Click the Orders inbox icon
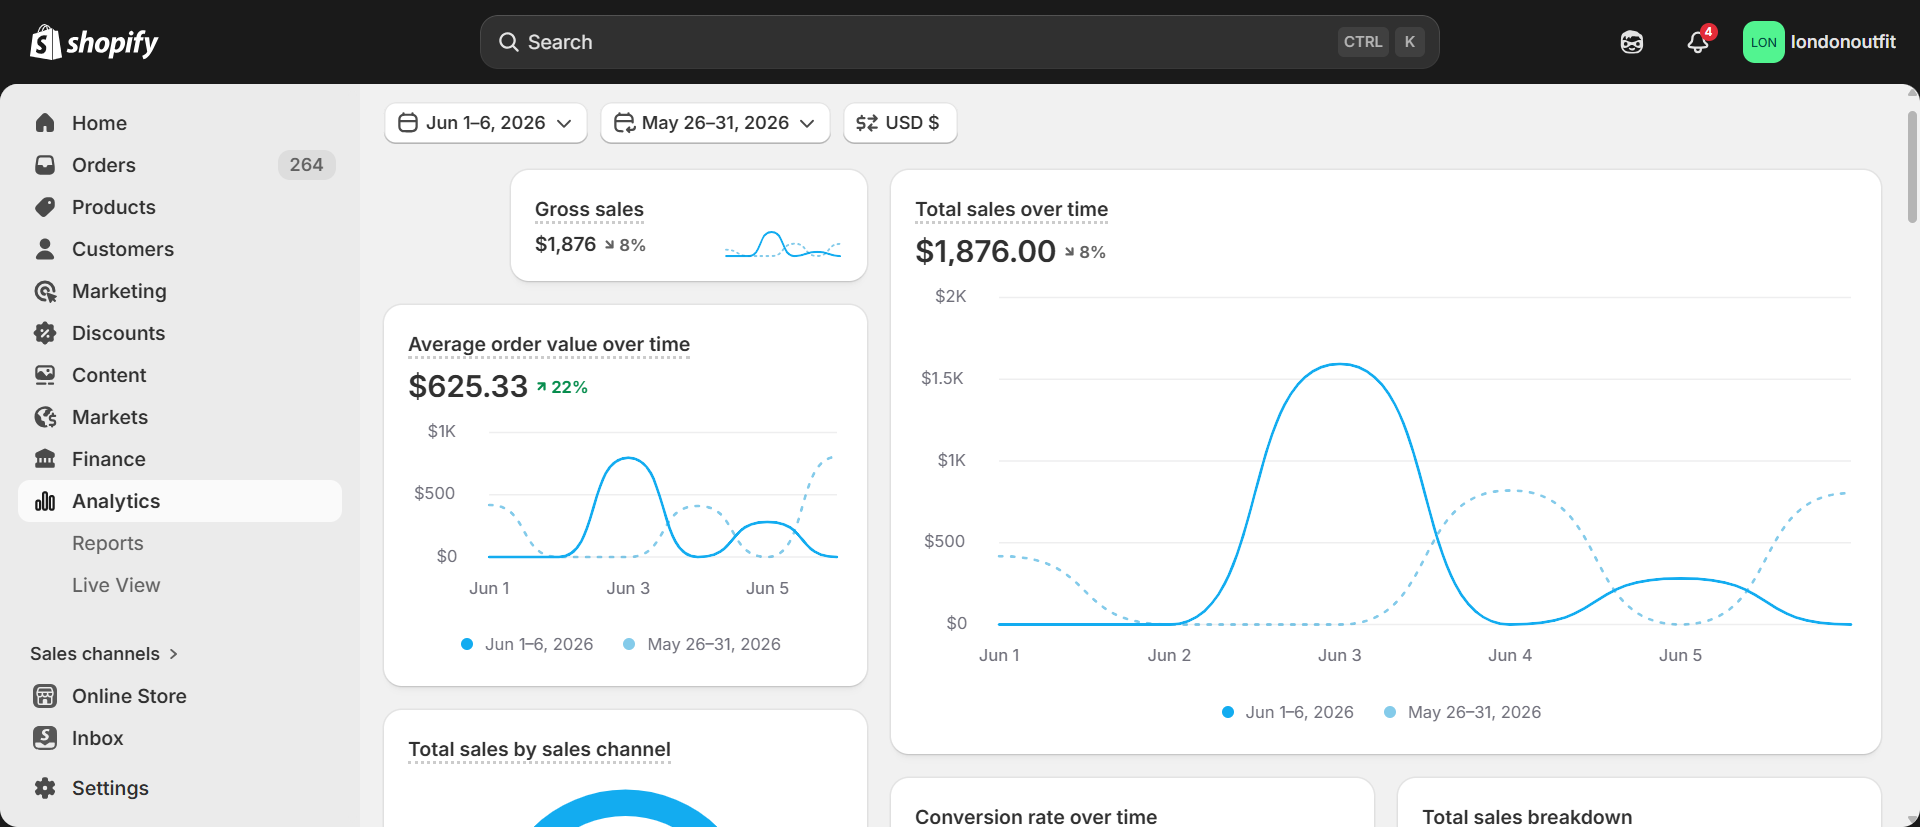Image resolution: width=1920 pixels, height=827 pixels. click(x=45, y=165)
